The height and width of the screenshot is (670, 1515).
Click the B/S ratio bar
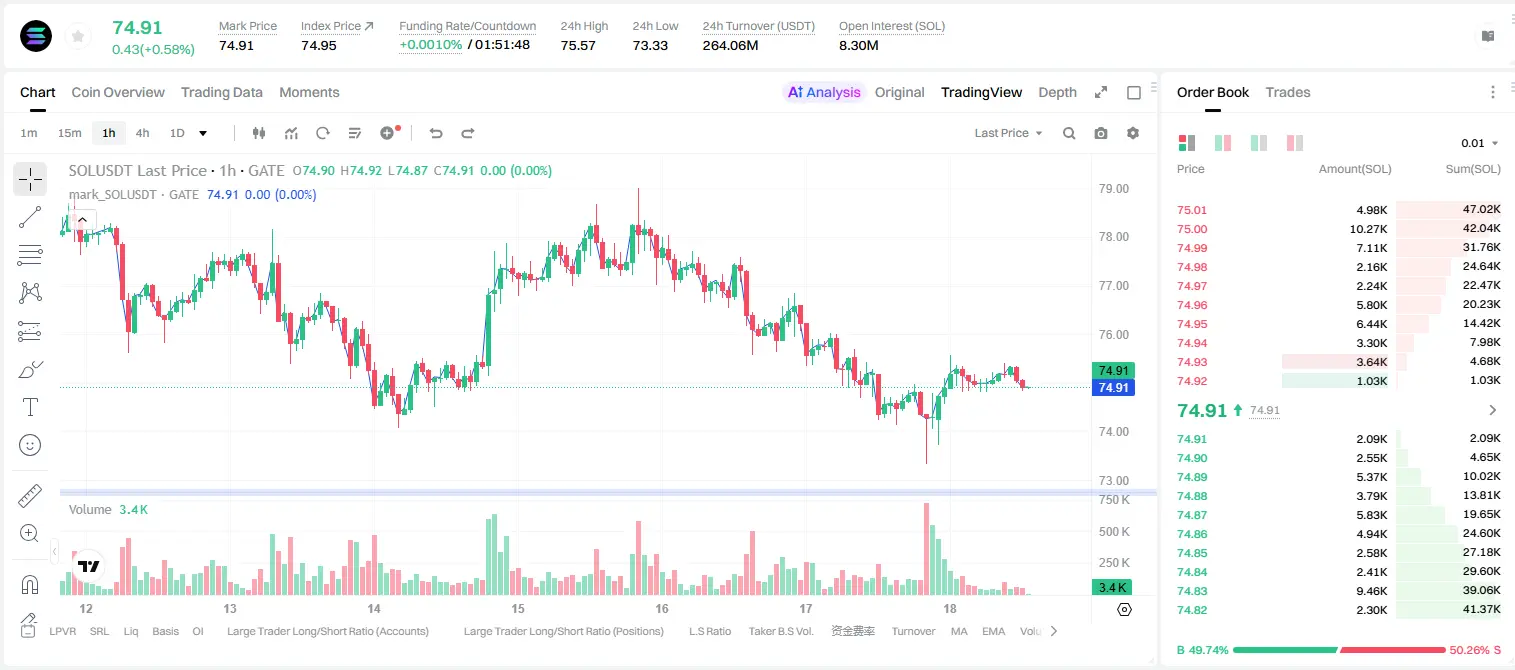[1339, 650]
